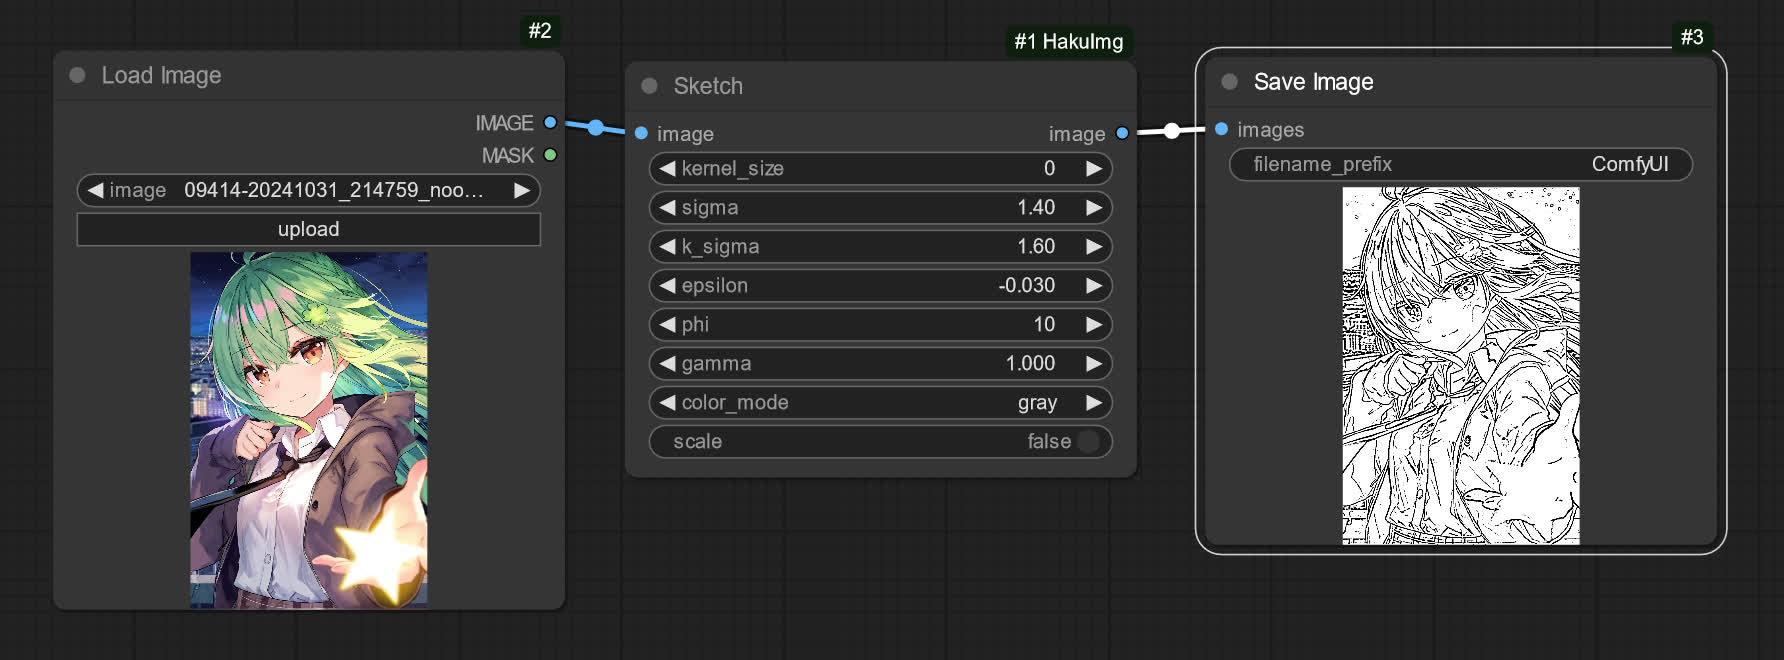Image resolution: width=1784 pixels, height=660 pixels.
Task: Click the filename_prefix ComfyUI field
Action: point(1461,164)
